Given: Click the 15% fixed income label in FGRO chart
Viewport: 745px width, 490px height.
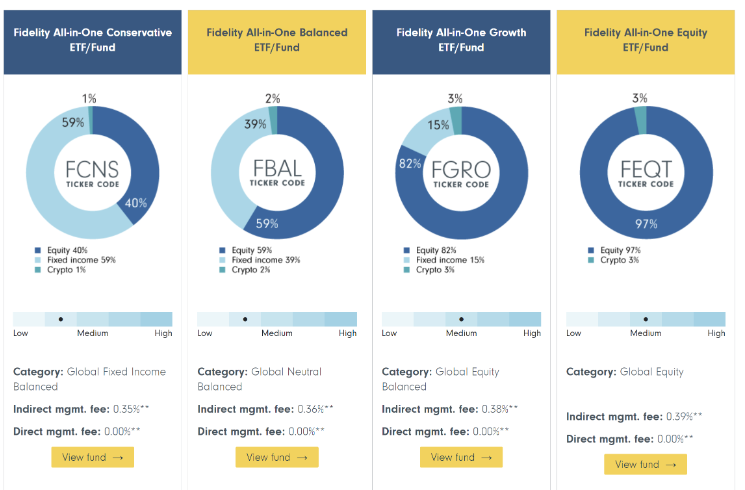Looking at the screenshot, I should 438,125.
